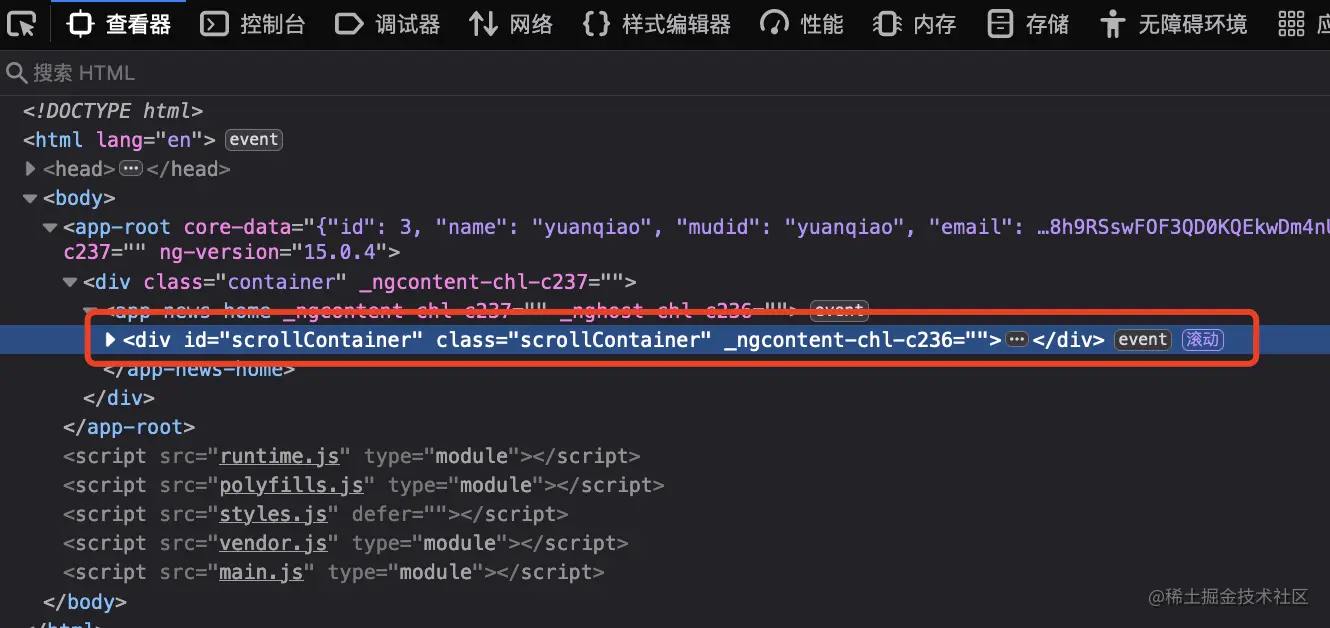Click the event badge on html element

pyautogui.click(x=254, y=140)
